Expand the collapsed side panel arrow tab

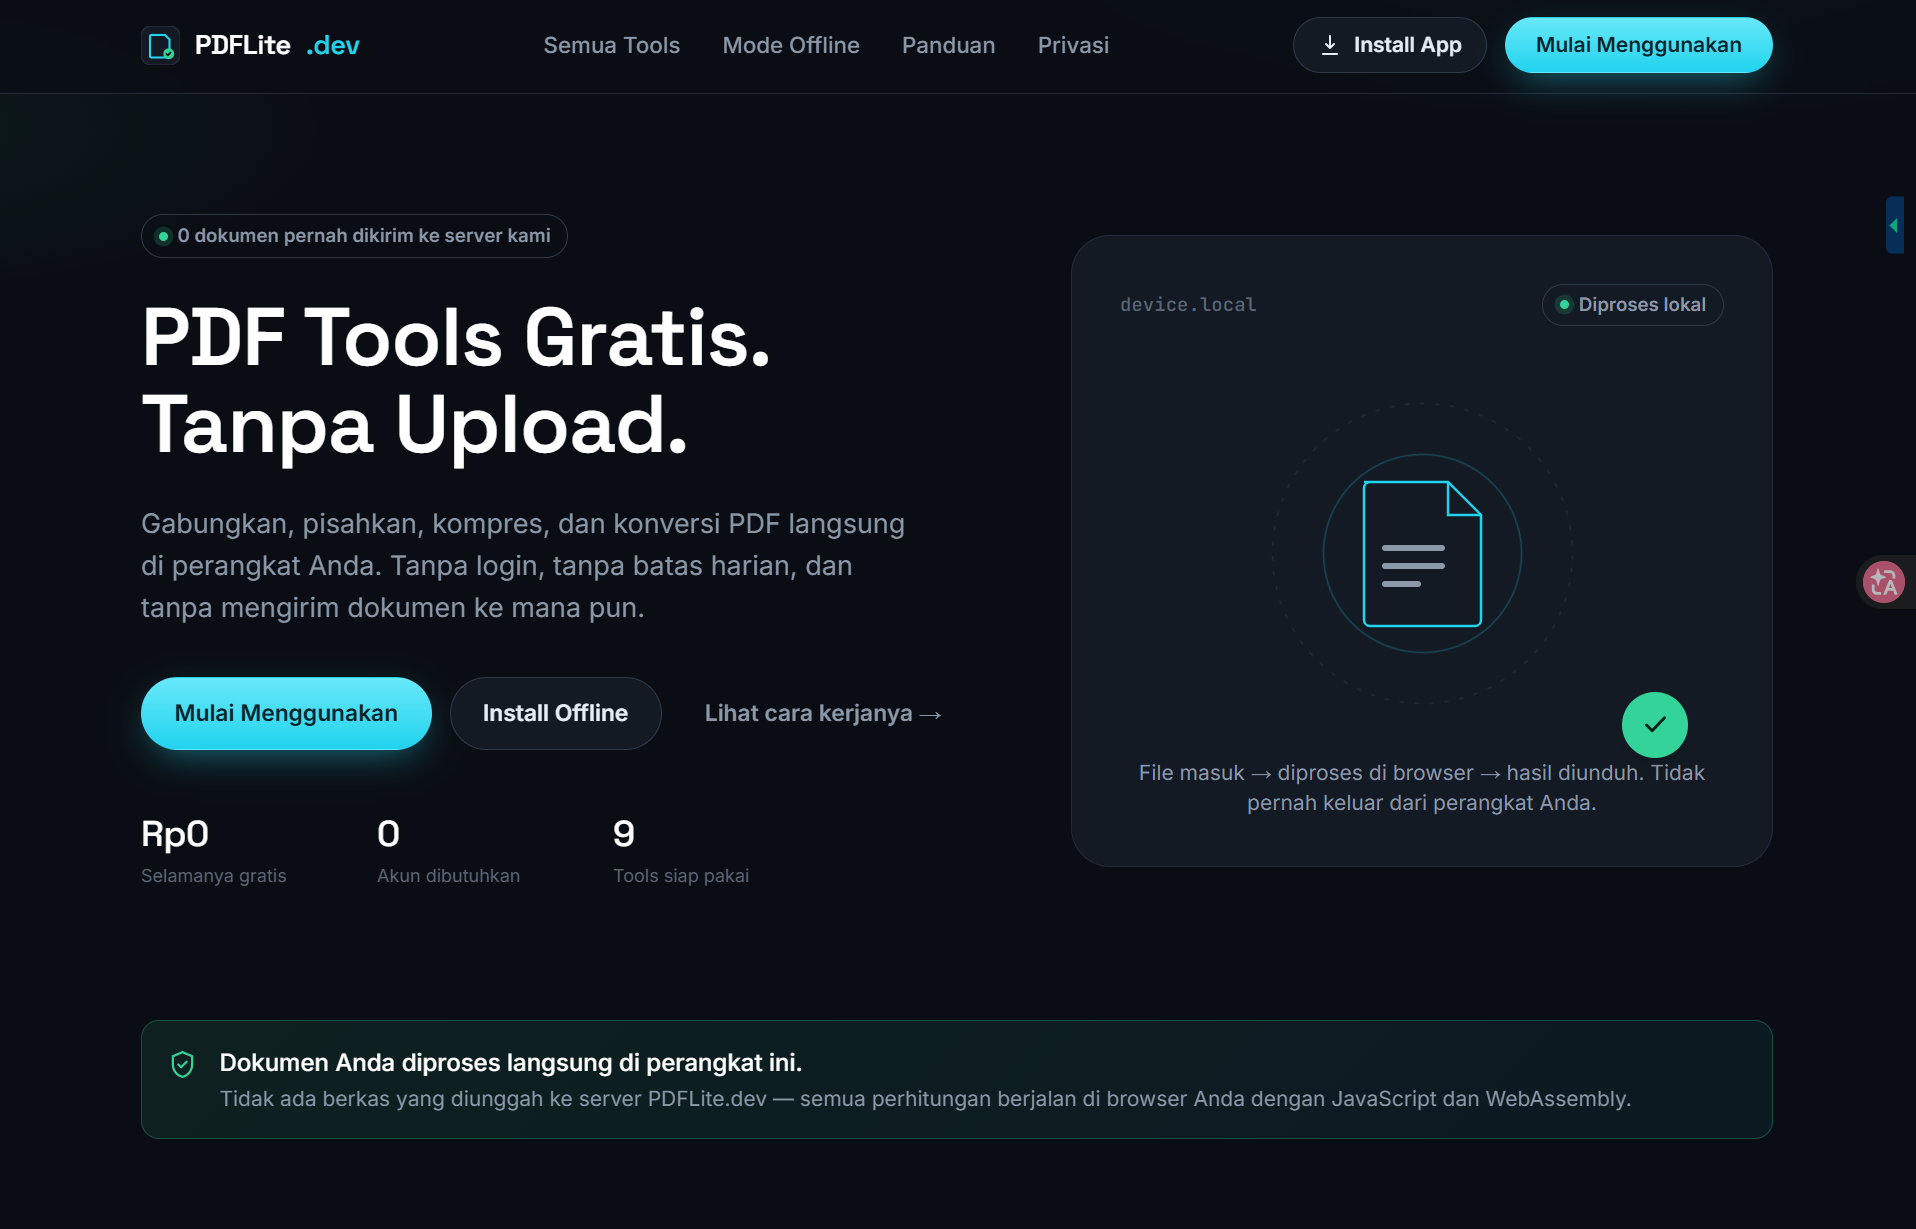pyautogui.click(x=1894, y=225)
